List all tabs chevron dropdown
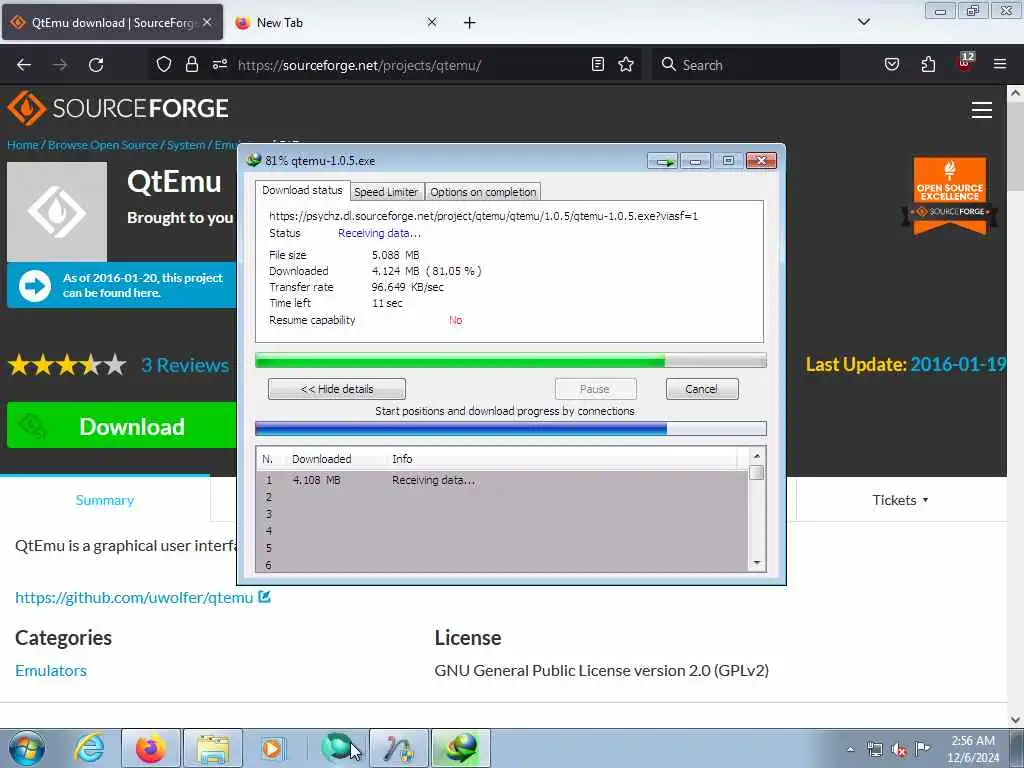 click(x=864, y=22)
